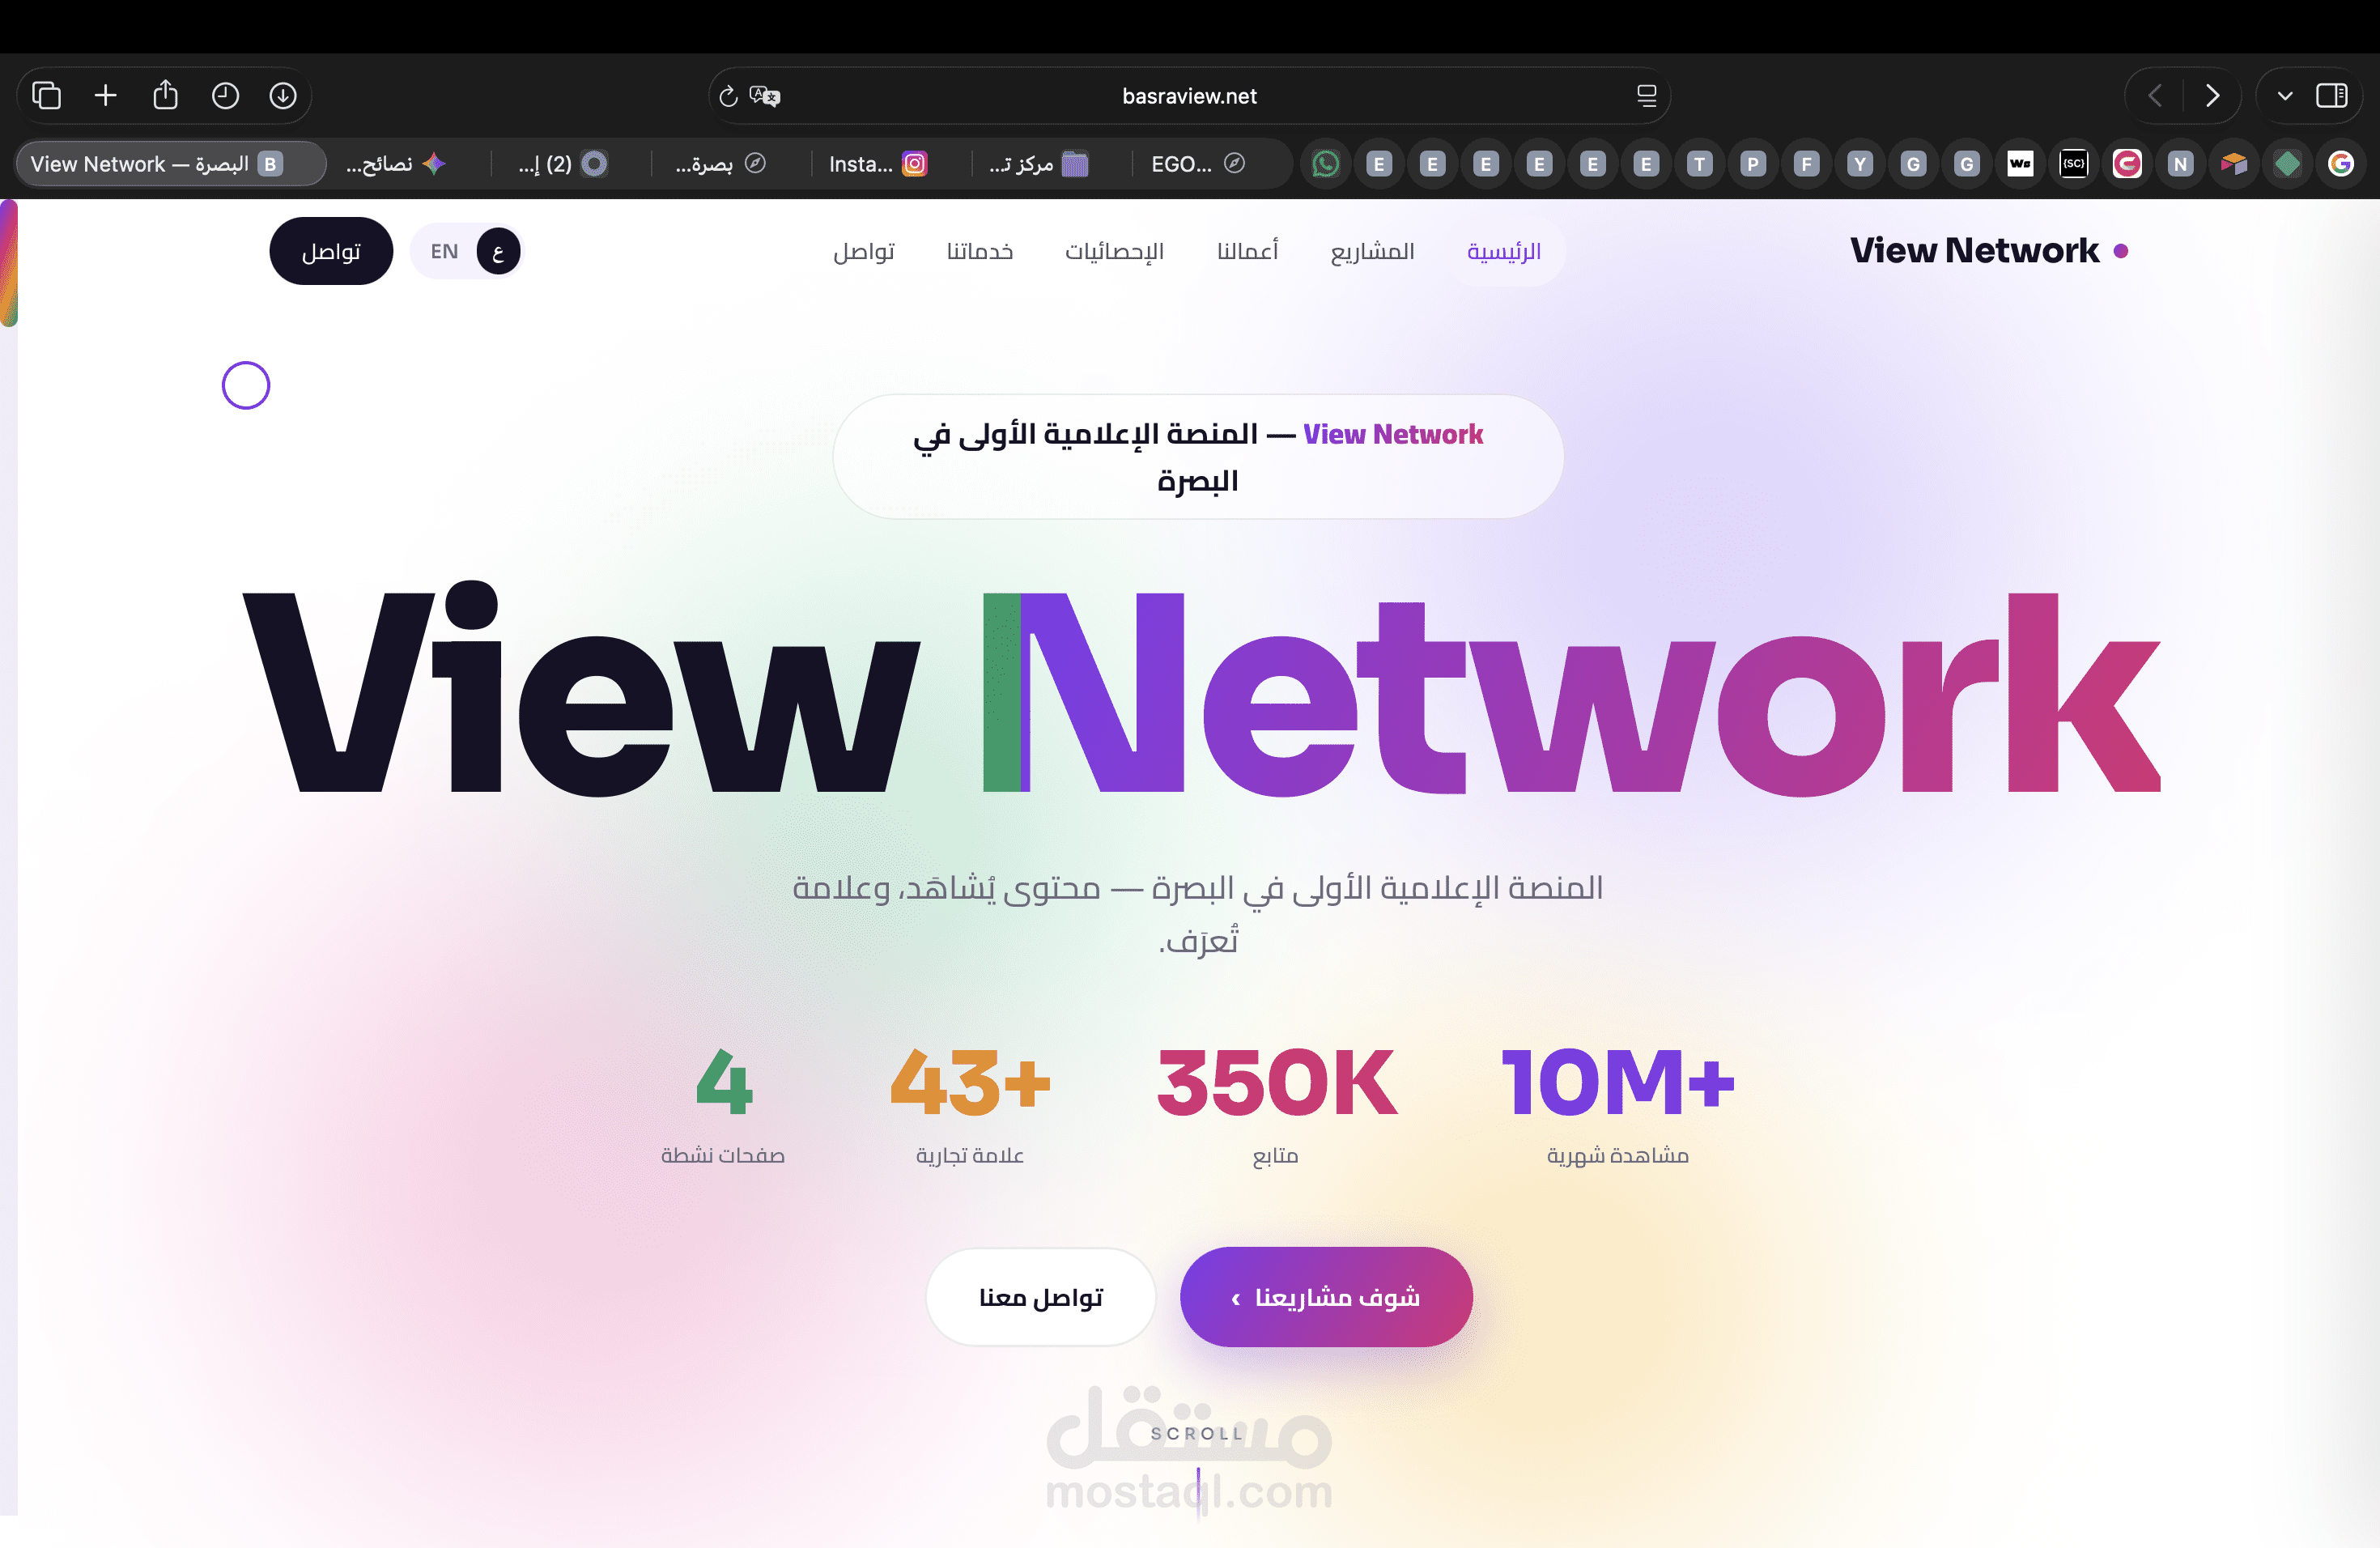Open the Airtable box pinned tab

tap(2234, 164)
